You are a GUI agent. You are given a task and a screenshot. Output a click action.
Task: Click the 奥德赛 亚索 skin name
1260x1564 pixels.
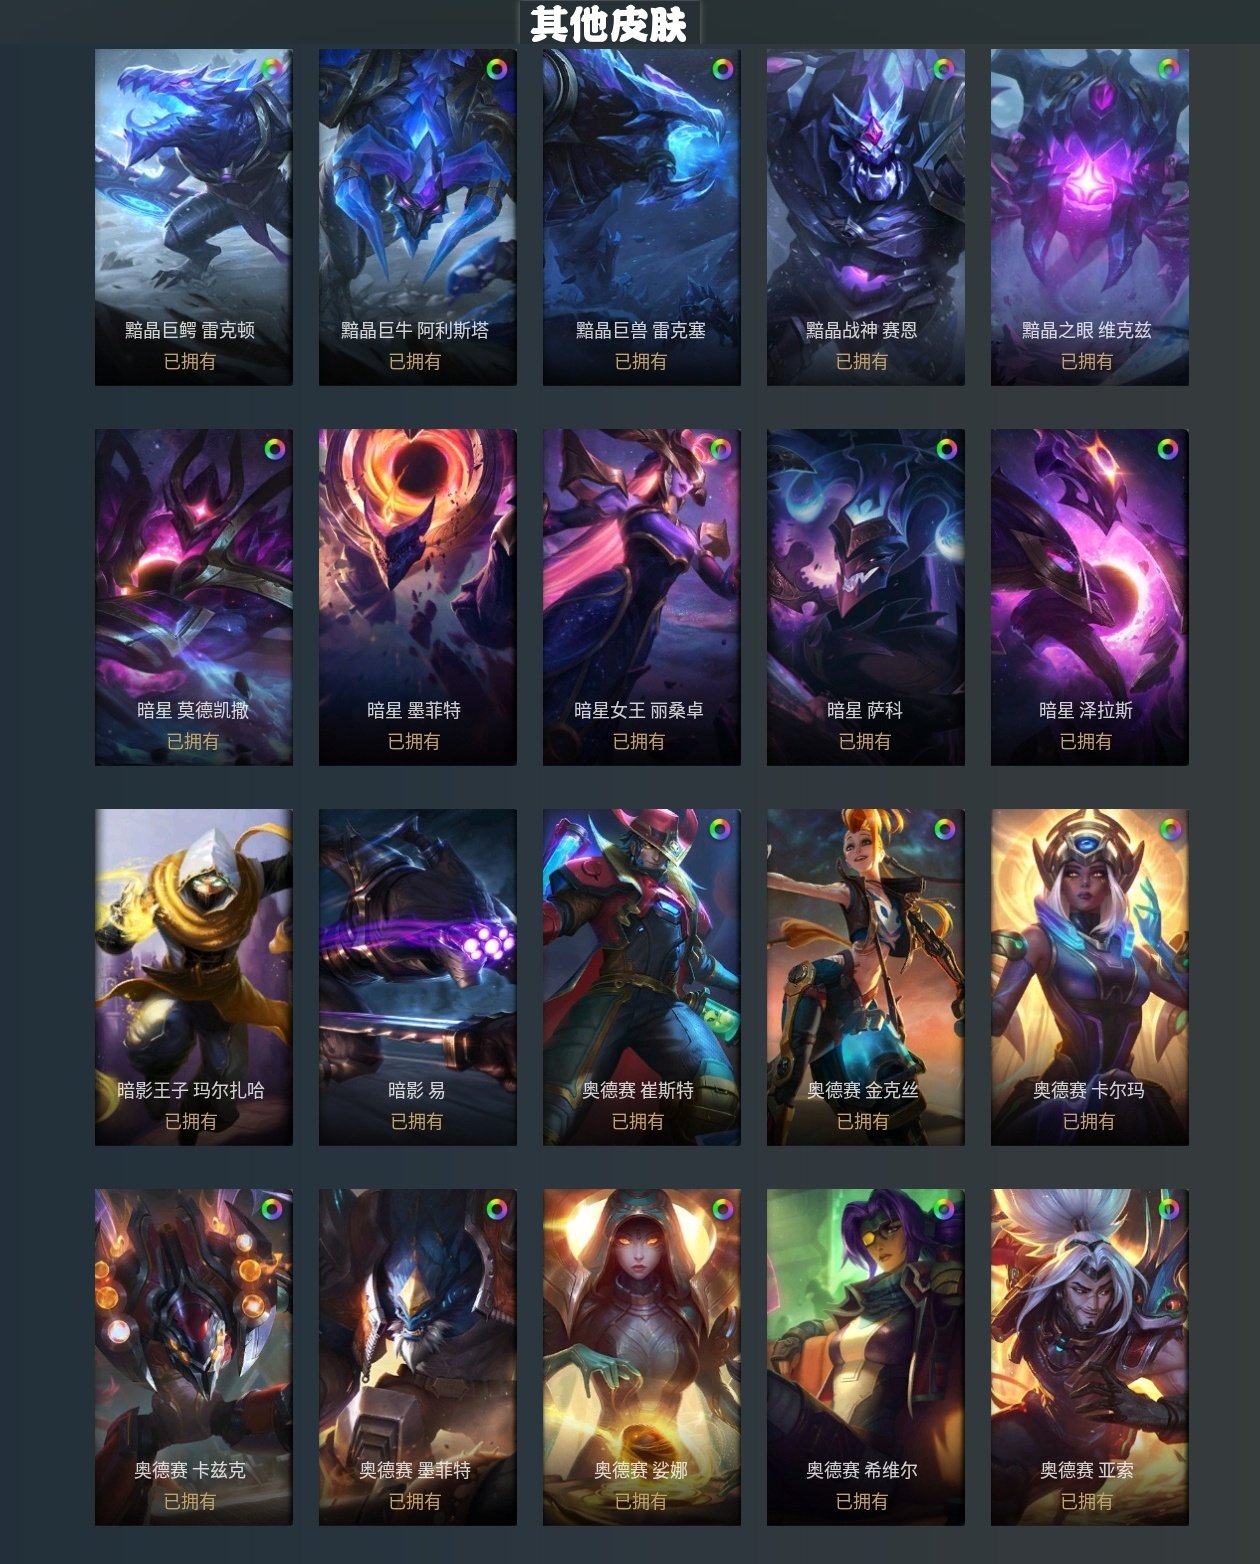[1087, 1470]
